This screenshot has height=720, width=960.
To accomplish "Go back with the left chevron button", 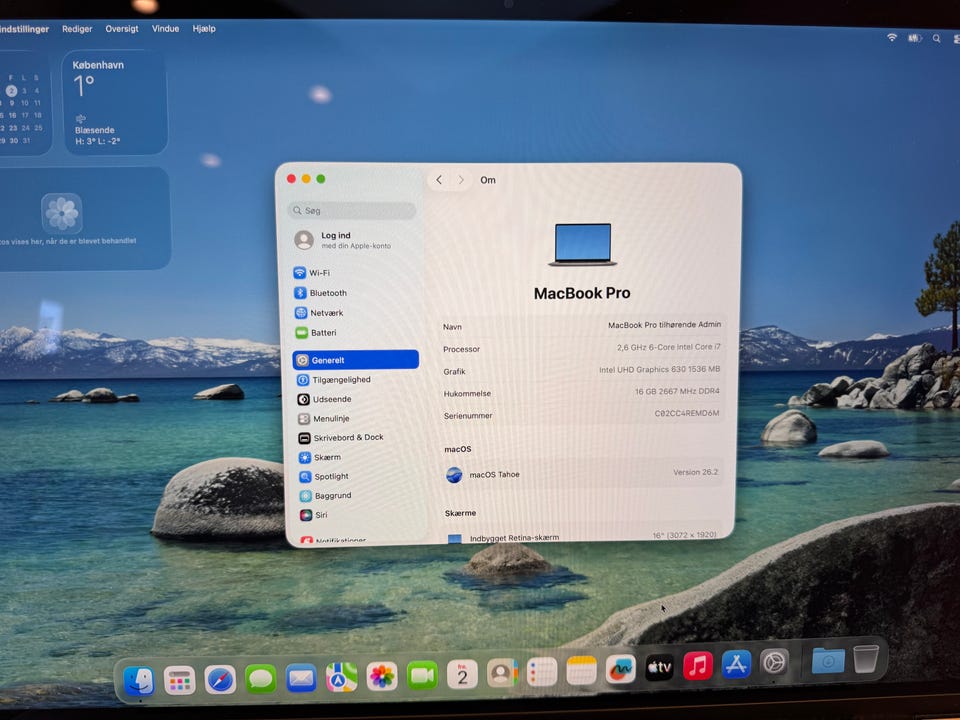I will pos(439,180).
